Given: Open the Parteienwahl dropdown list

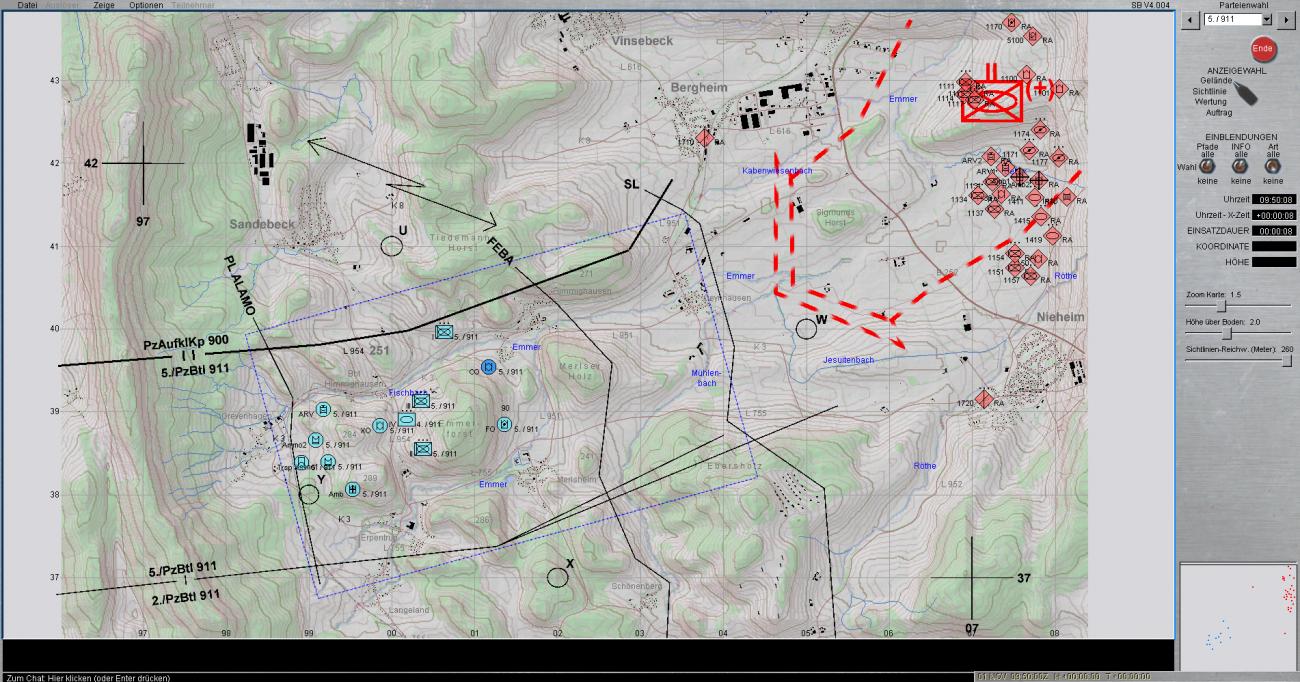Looking at the screenshot, I should (1267, 19).
